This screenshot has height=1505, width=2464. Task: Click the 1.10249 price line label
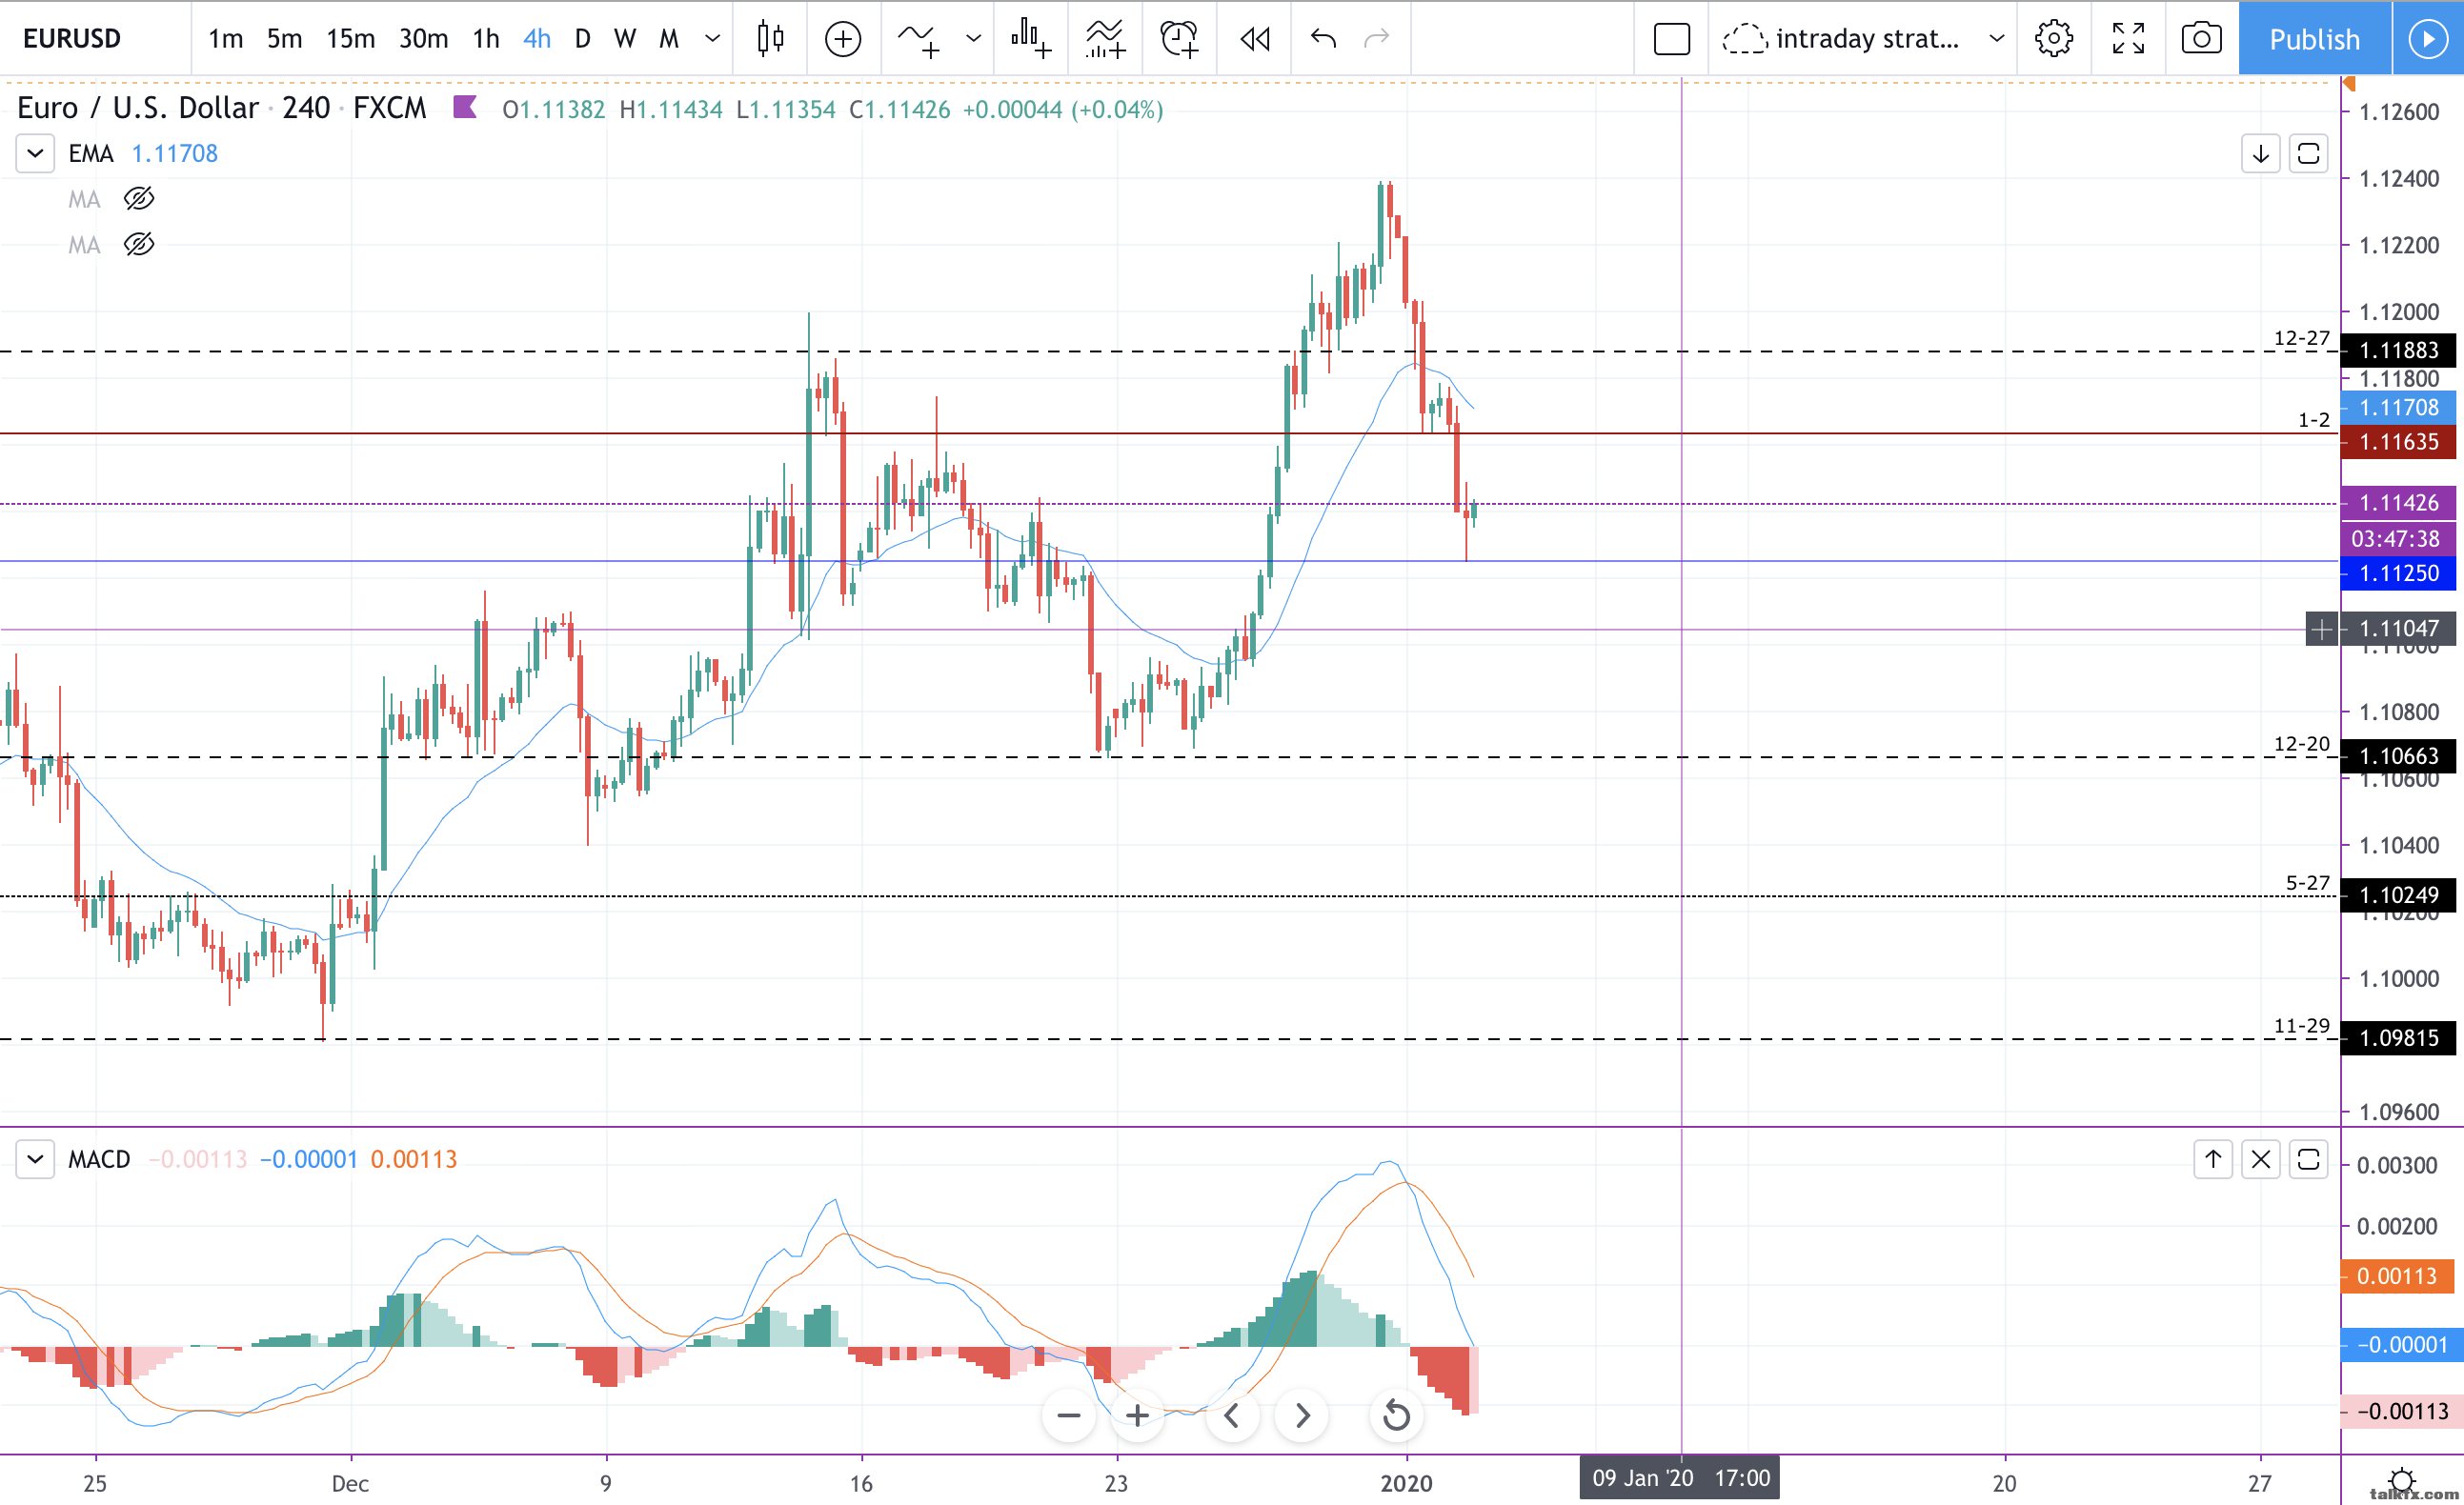pos(2398,895)
